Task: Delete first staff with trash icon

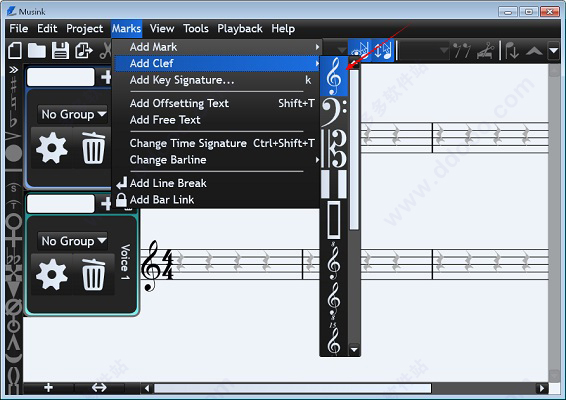Action: (94, 148)
